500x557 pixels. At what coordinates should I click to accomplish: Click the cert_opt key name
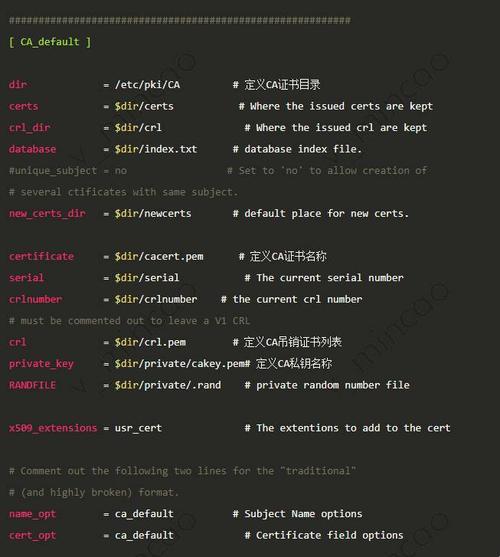[32, 535]
